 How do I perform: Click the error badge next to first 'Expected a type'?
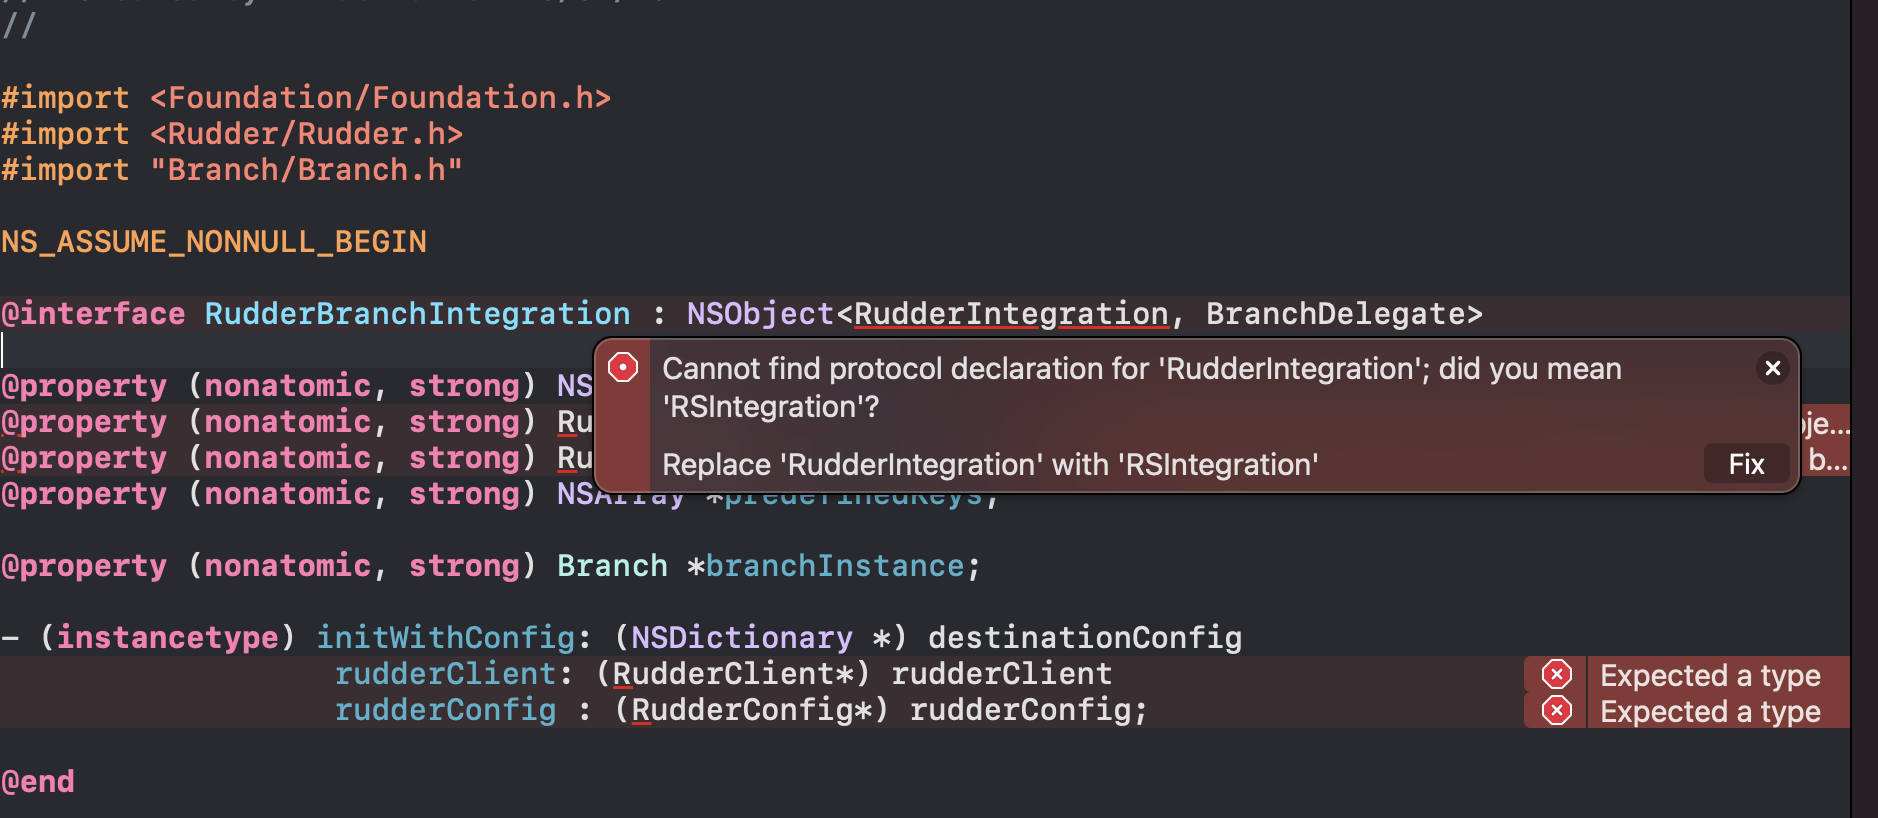[x=1556, y=674]
